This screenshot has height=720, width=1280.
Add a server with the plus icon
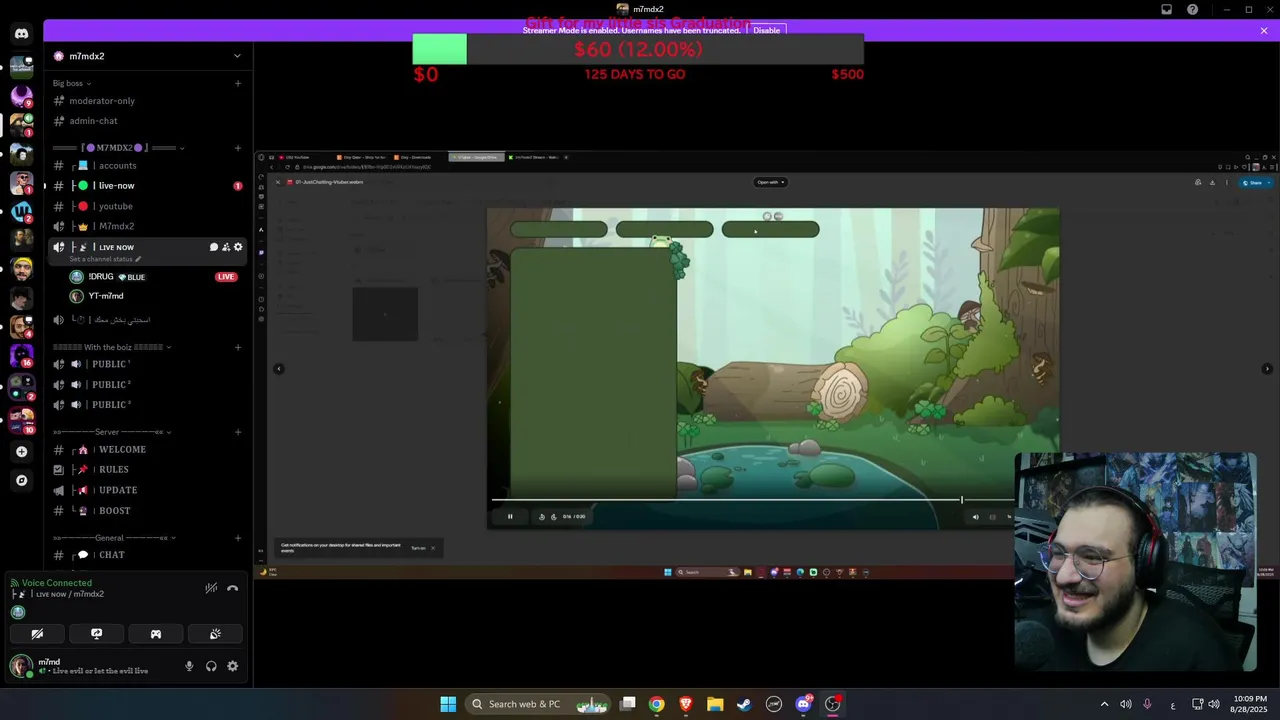(21, 451)
